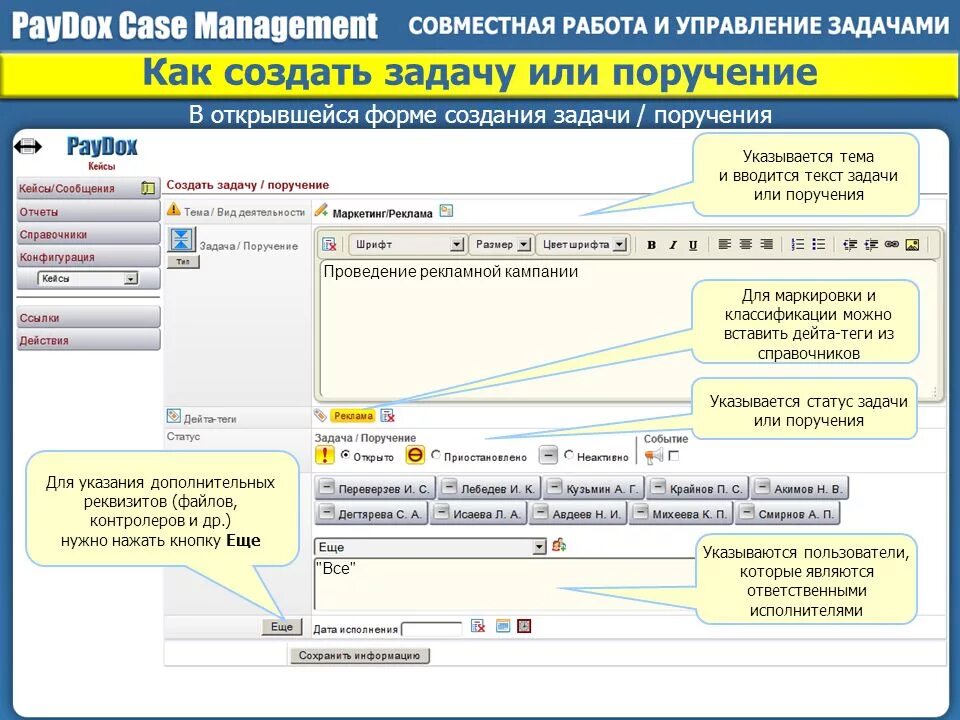Click the warning triangle icon beside Тема
This screenshot has height=720, width=960.
[174, 209]
